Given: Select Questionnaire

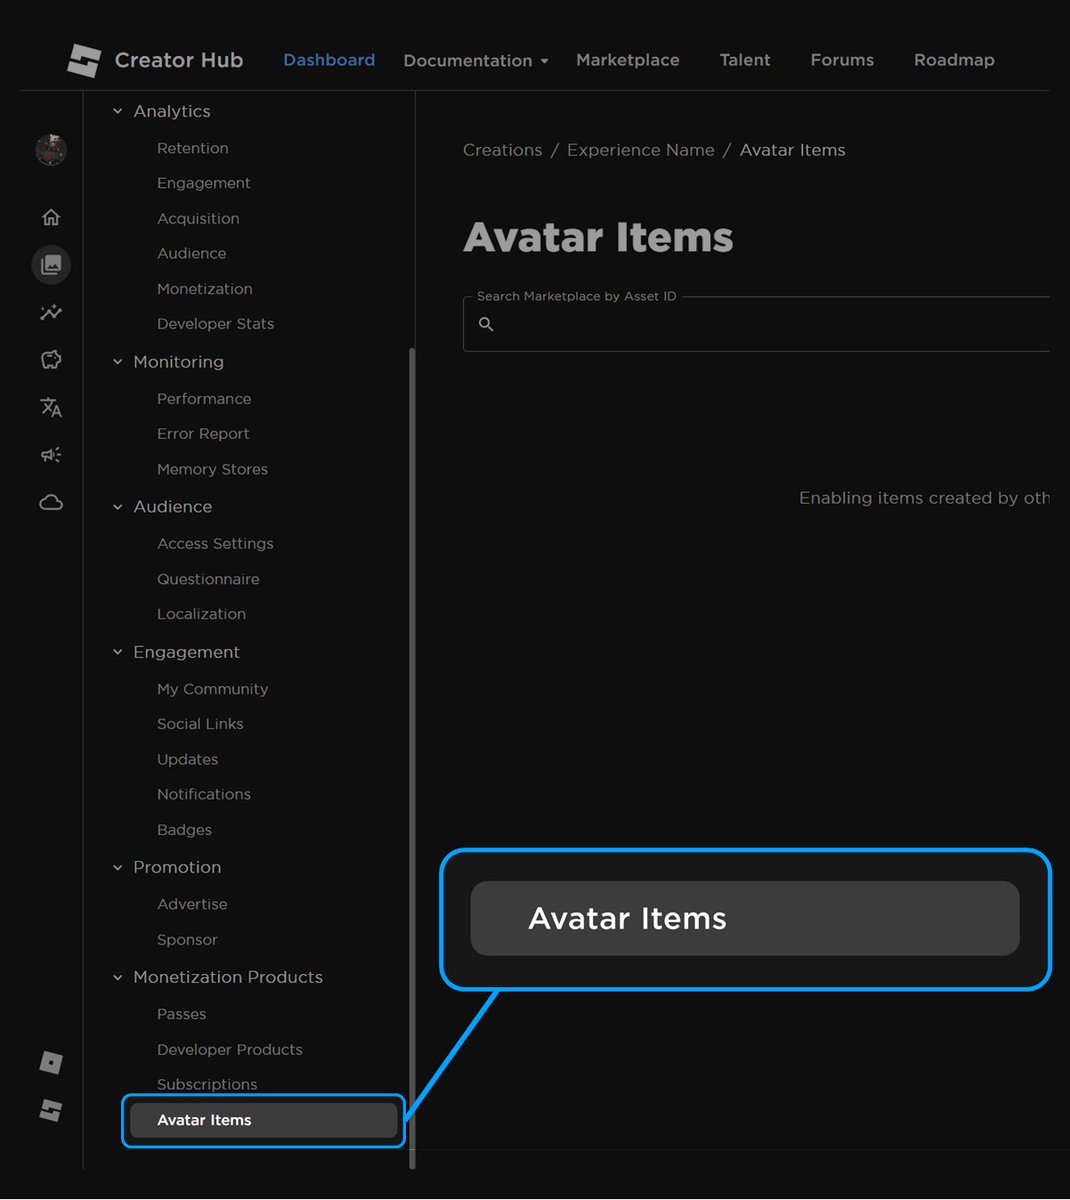Looking at the screenshot, I should pyautogui.click(x=208, y=579).
